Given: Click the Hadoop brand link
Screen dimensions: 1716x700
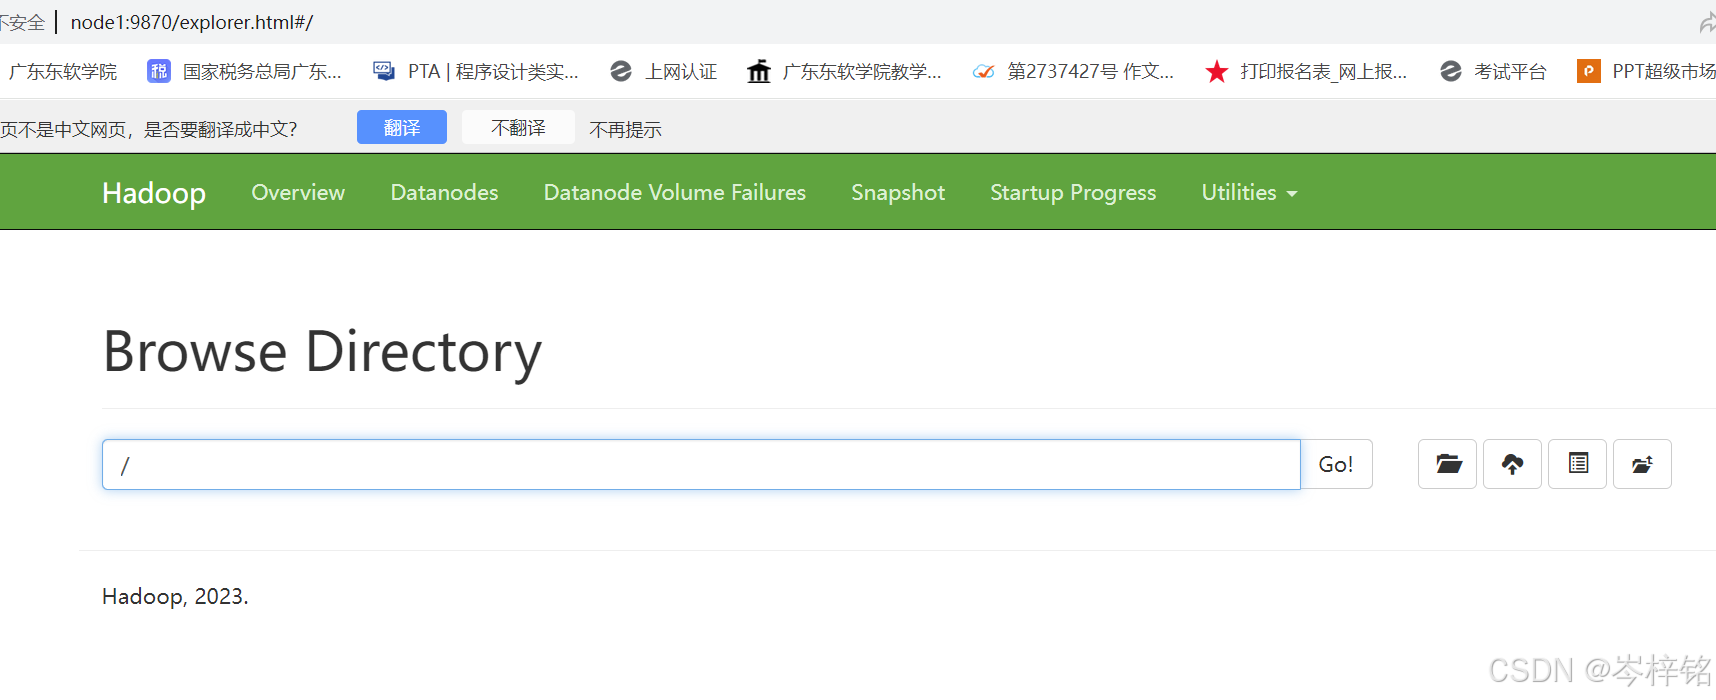Looking at the screenshot, I should coord(154,192).
